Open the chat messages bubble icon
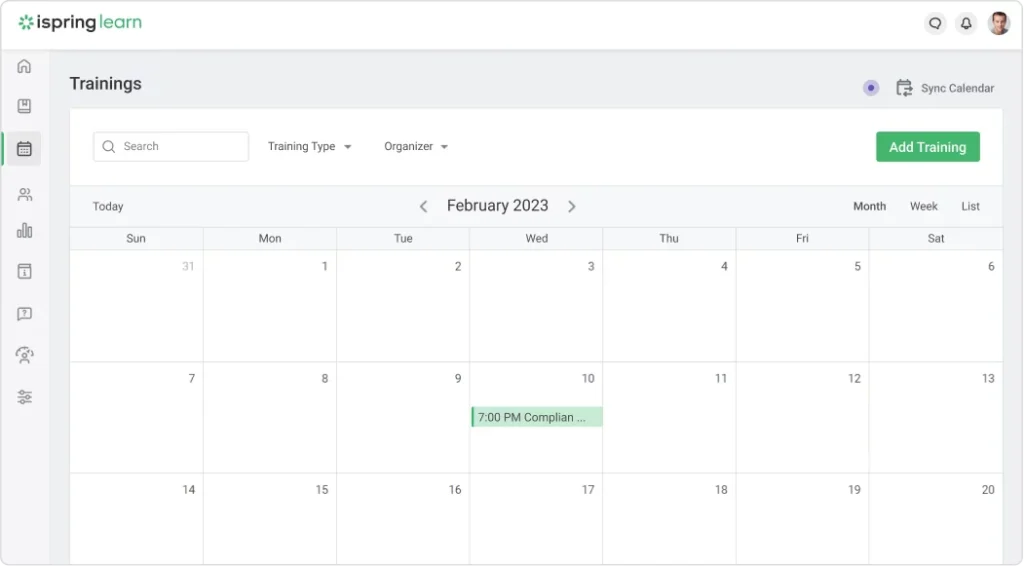This screenshot has width=1024, height=566. point(935,24)
